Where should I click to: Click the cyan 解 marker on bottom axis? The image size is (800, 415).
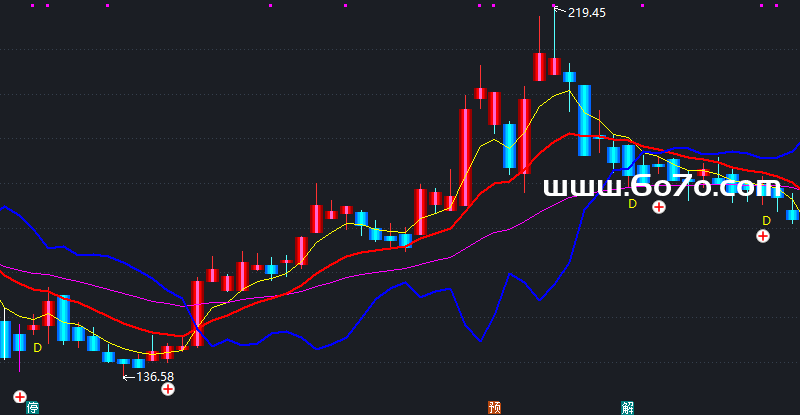(627, 408)
